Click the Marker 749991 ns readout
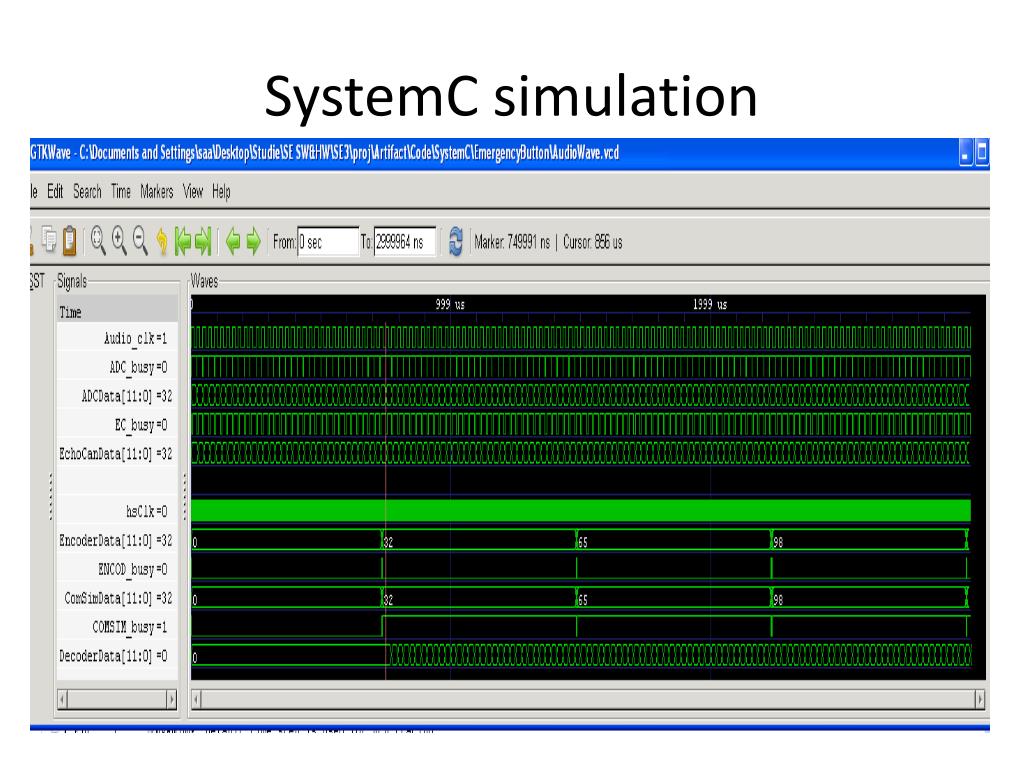1024x768 pixels. point(512,242)
